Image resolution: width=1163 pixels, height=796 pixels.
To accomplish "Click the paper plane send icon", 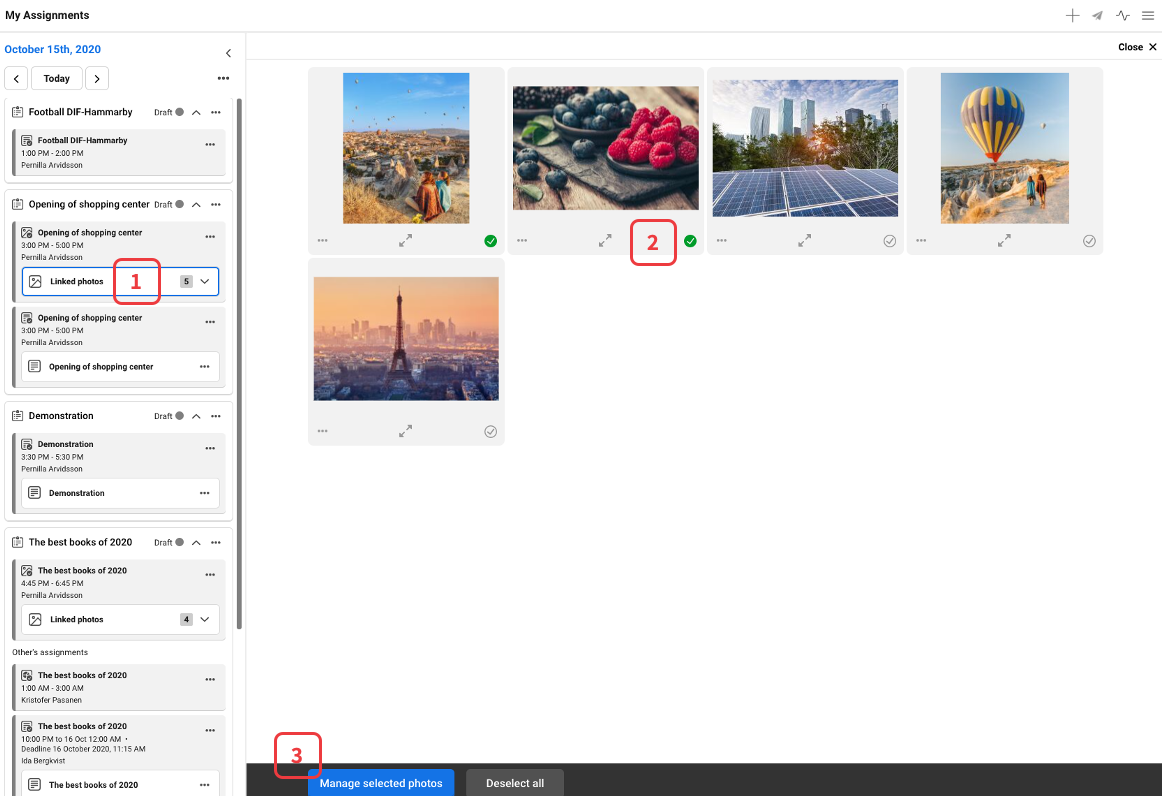I will 1098,16.
